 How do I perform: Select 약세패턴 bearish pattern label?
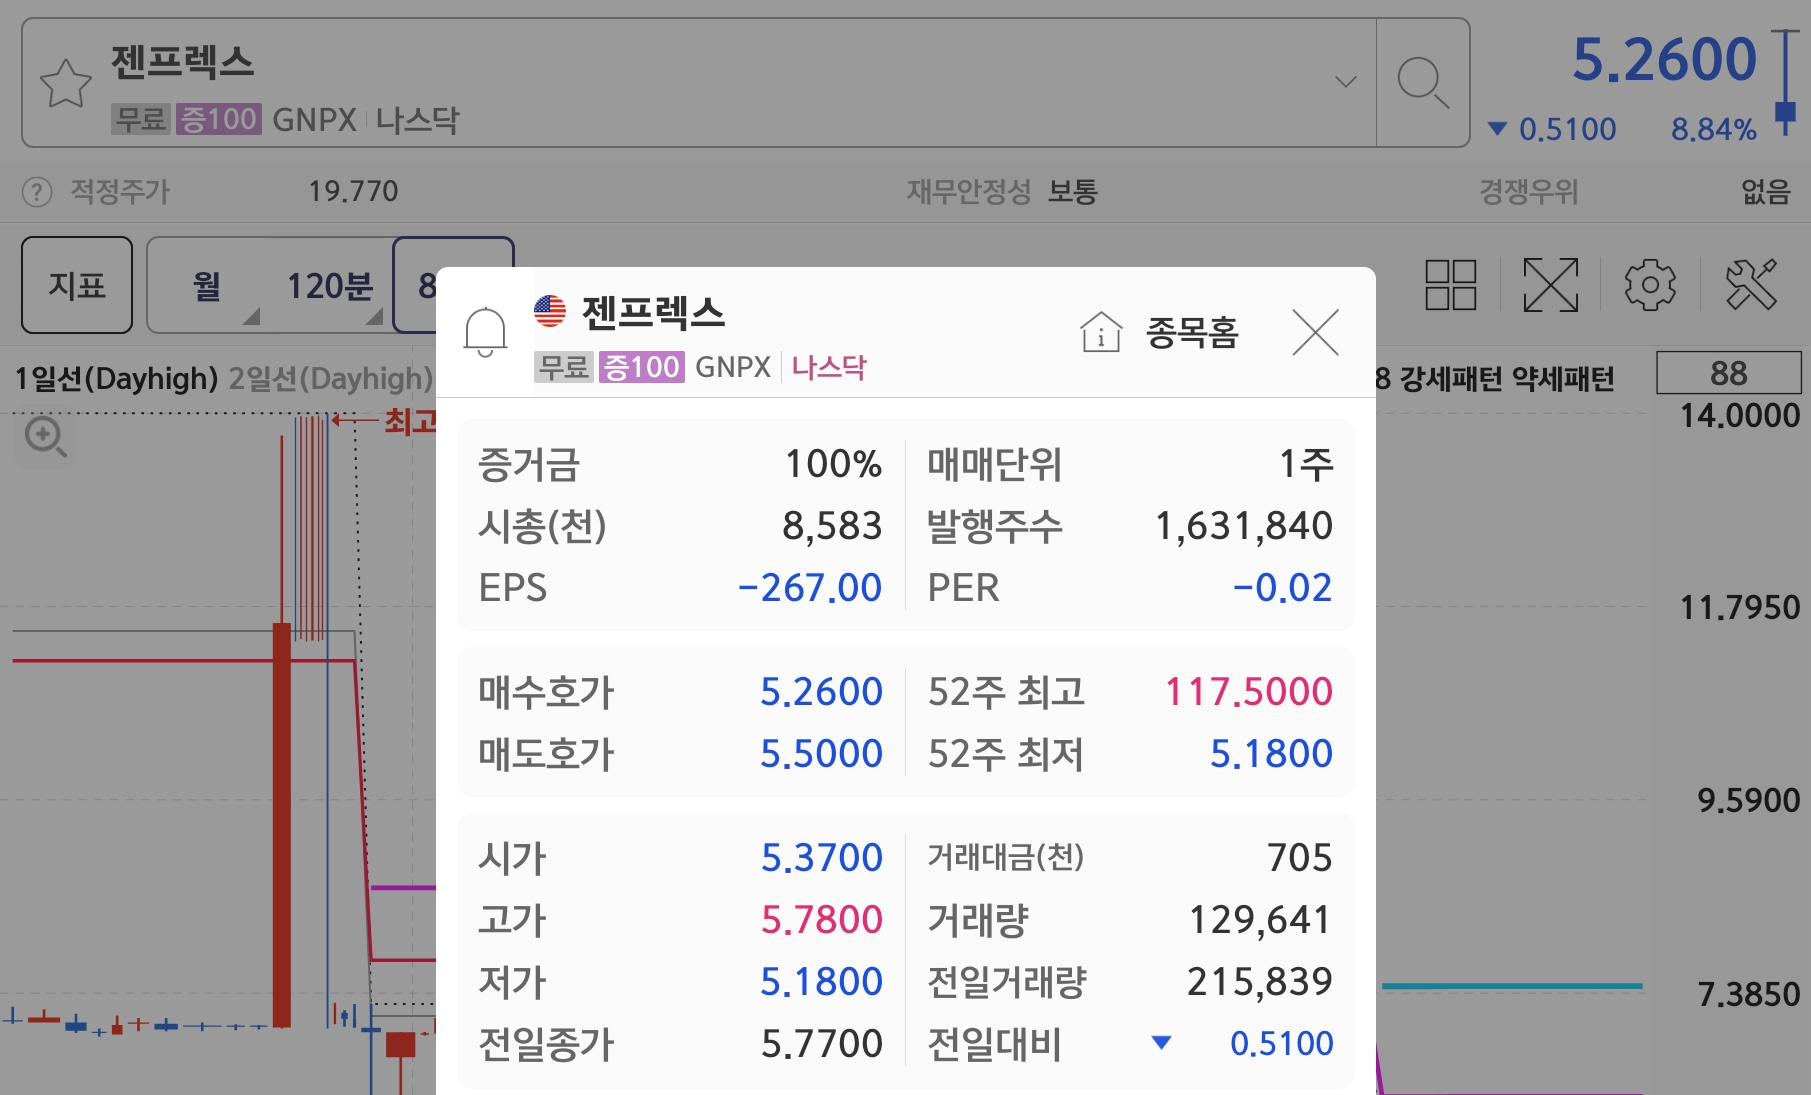pos(1564,379)
